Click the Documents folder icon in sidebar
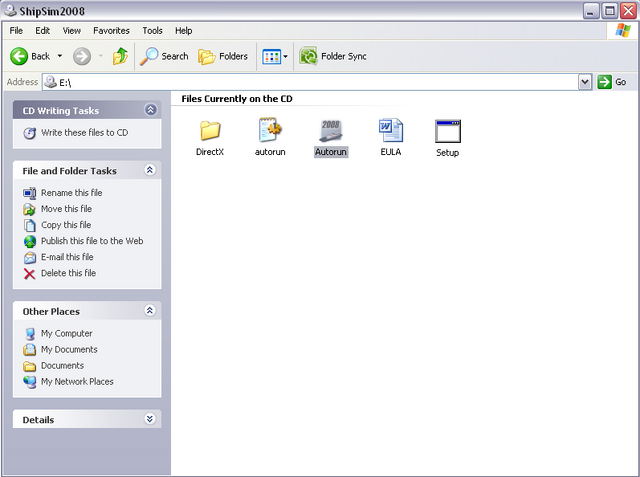The image size is (640, 477). coord(29,366)
